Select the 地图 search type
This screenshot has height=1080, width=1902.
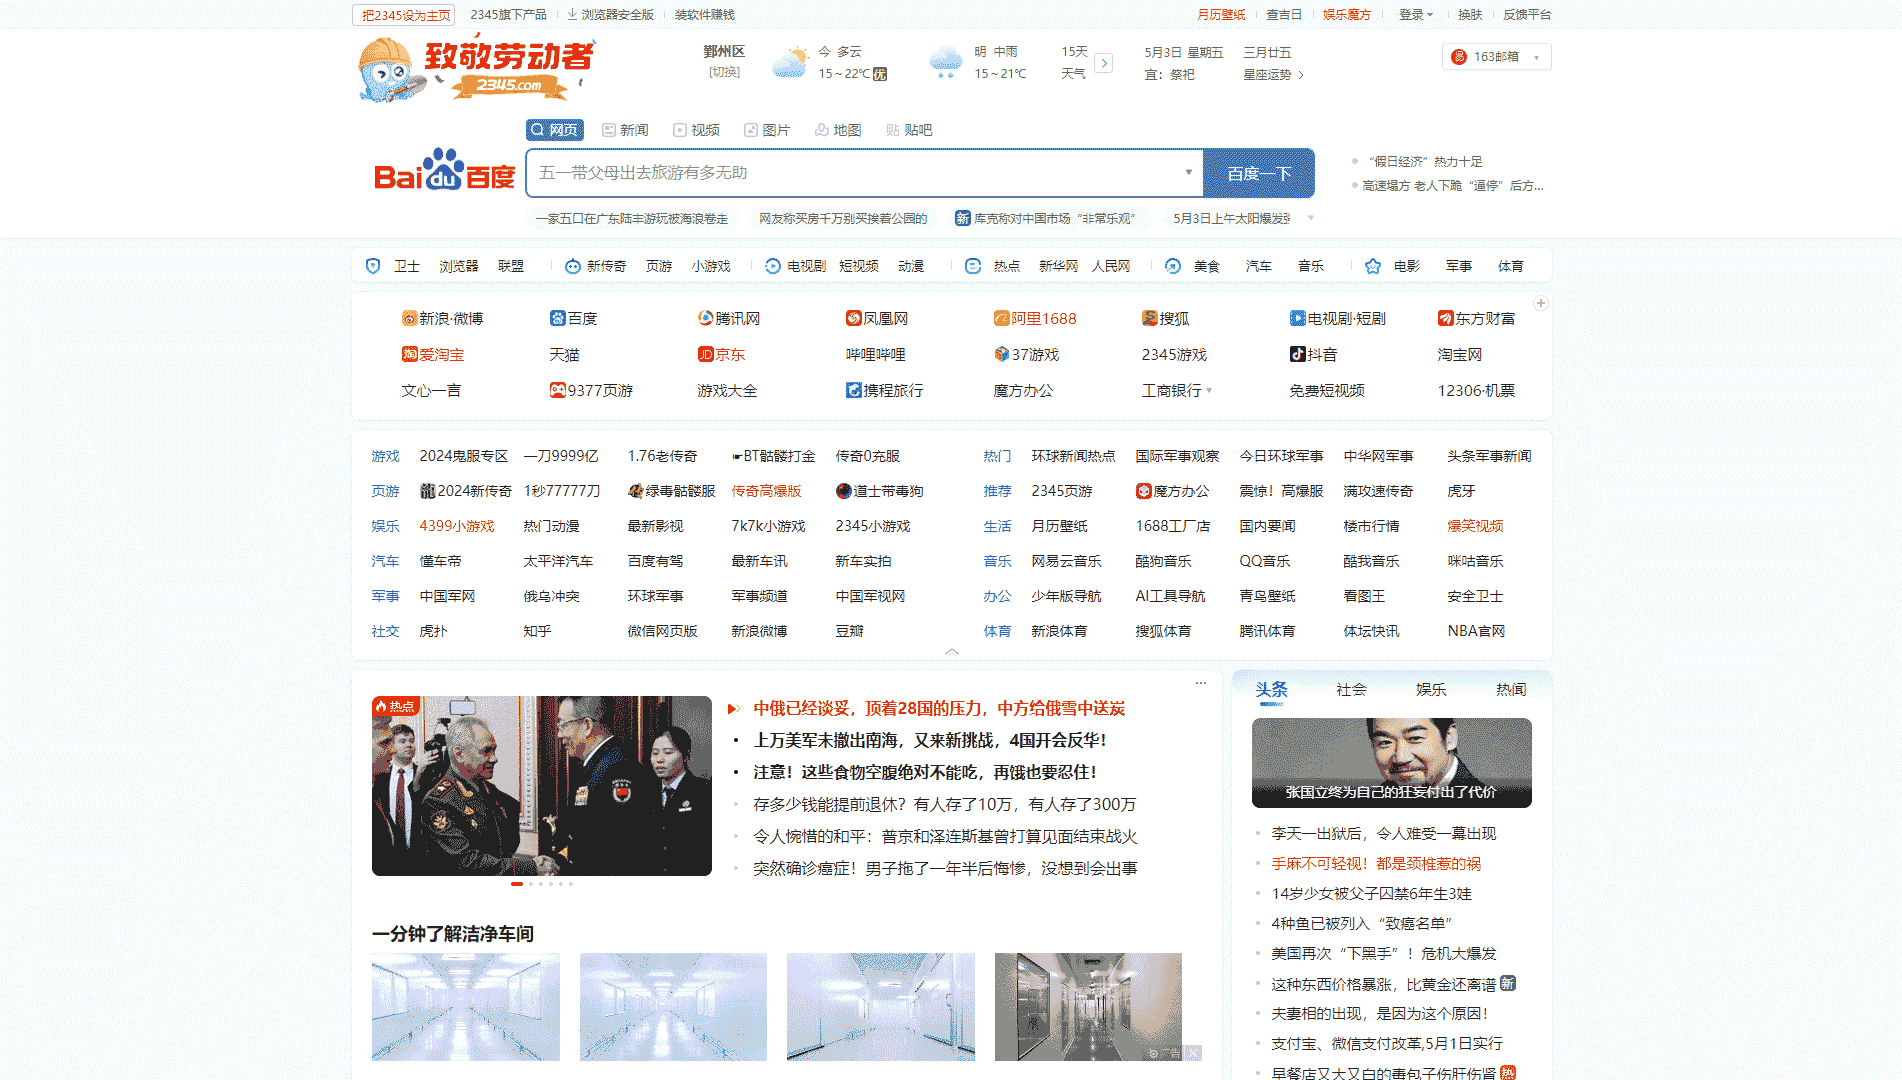click(838, 130)
